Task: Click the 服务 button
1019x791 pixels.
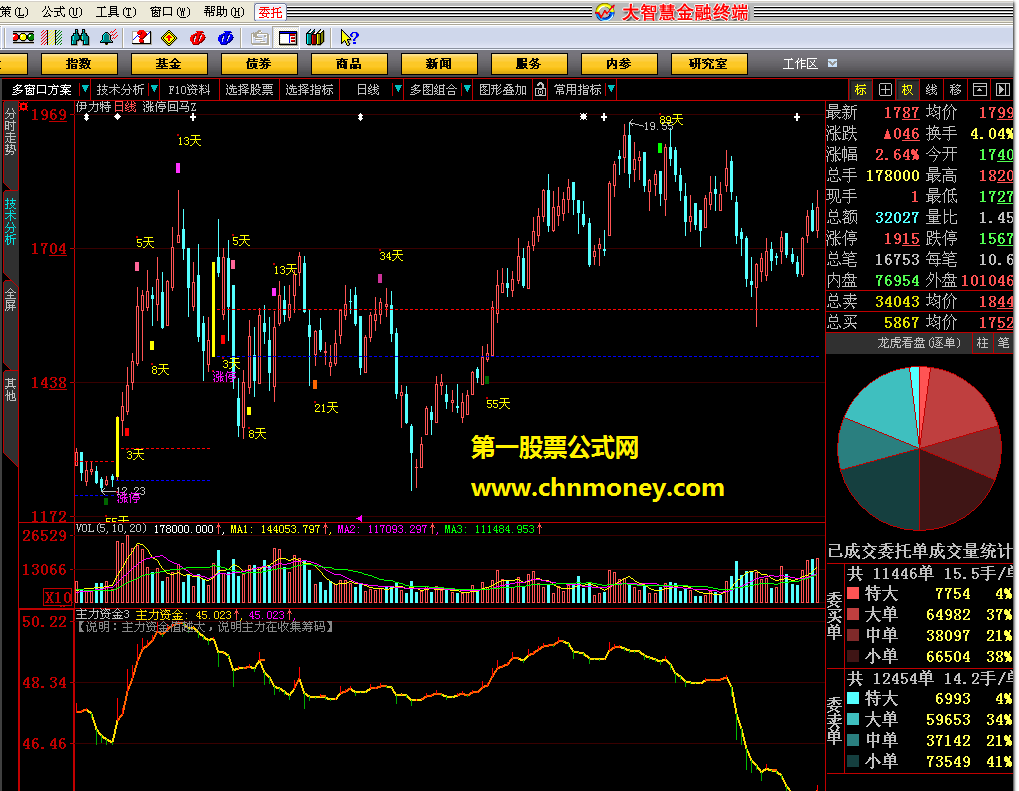Action: (529, 64)
